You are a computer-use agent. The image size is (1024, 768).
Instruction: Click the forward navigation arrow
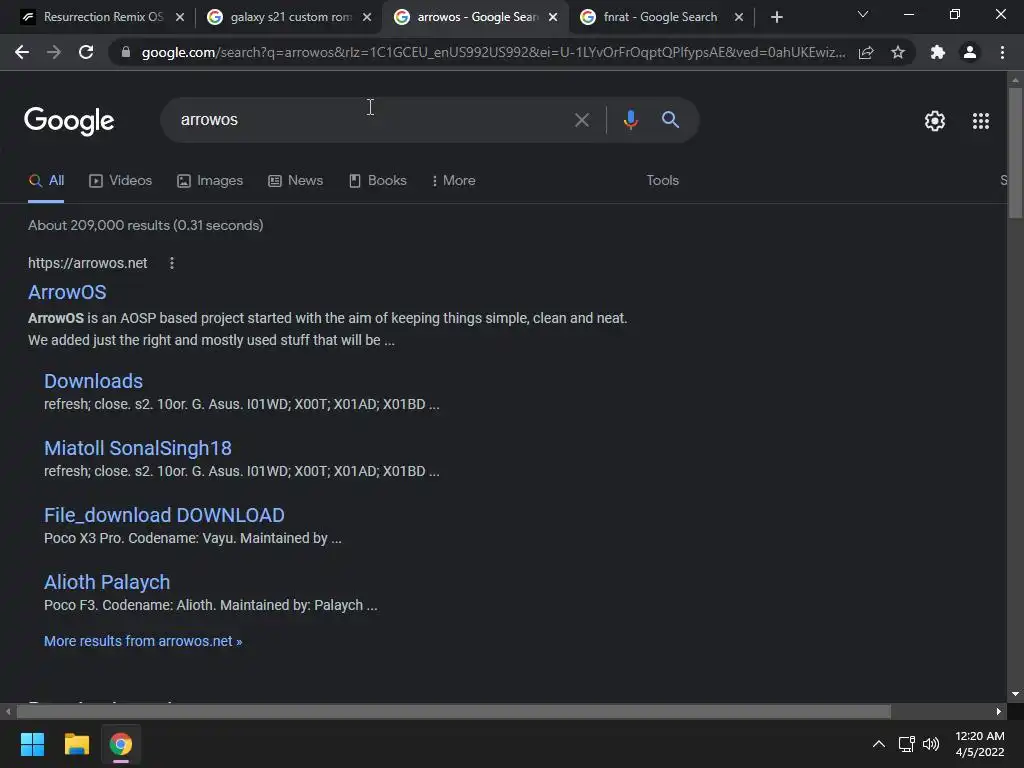(x=54, y=52)
